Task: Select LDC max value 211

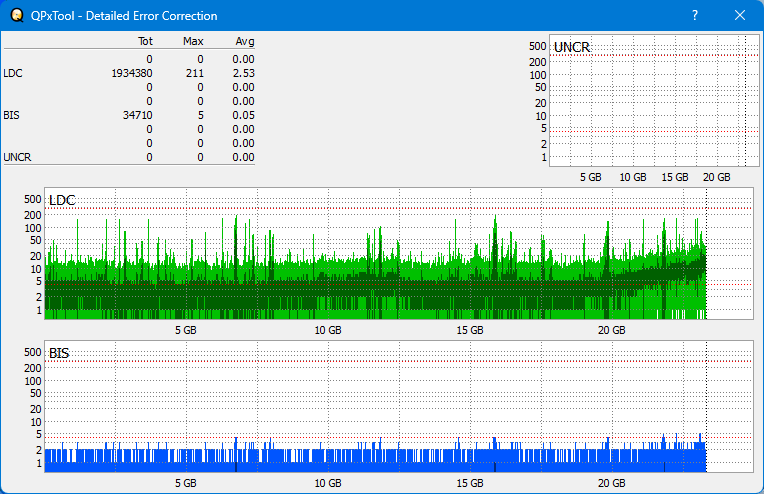Action: 194,73
